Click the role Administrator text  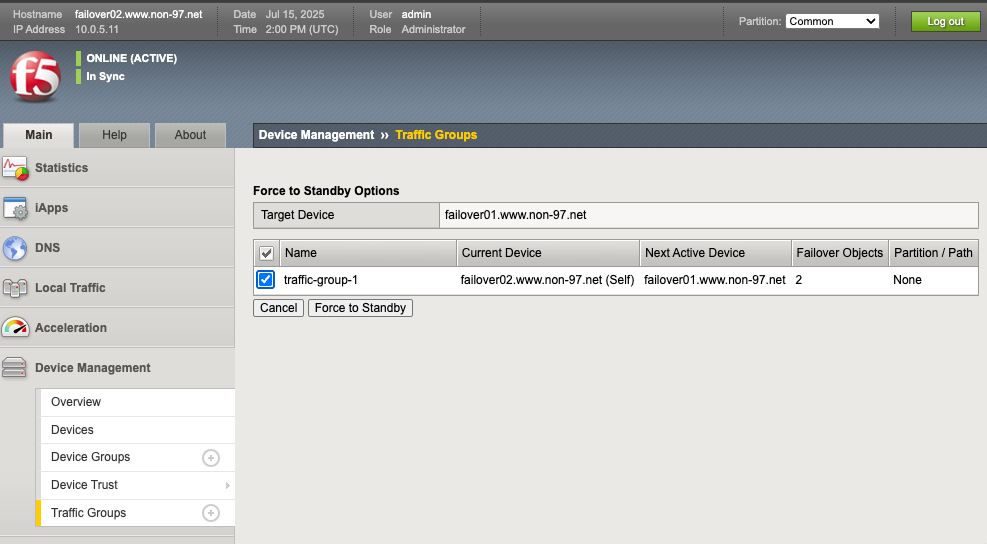pyautogui.click(x=433, y=29)
